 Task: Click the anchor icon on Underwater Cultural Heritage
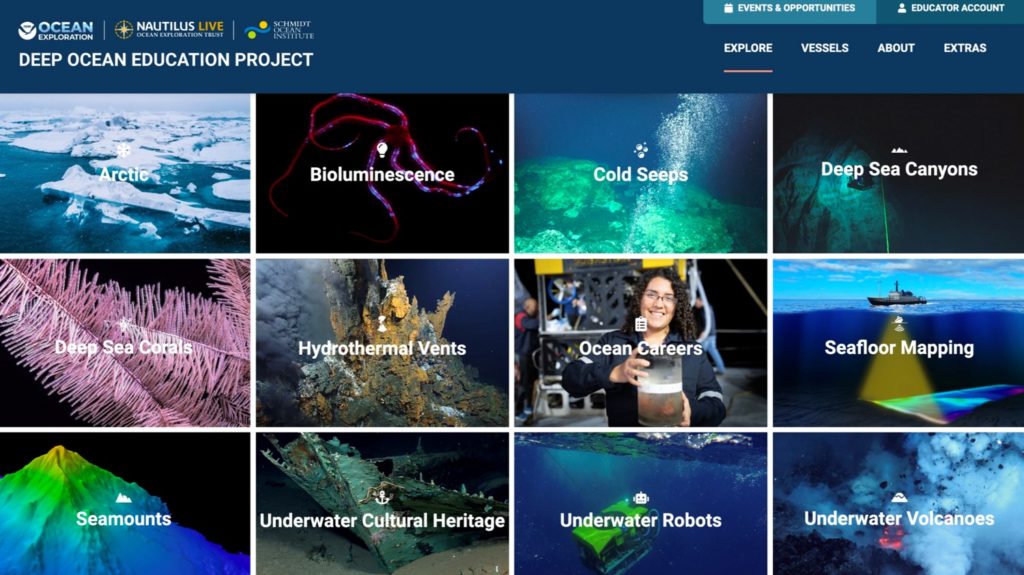point(382,497)
